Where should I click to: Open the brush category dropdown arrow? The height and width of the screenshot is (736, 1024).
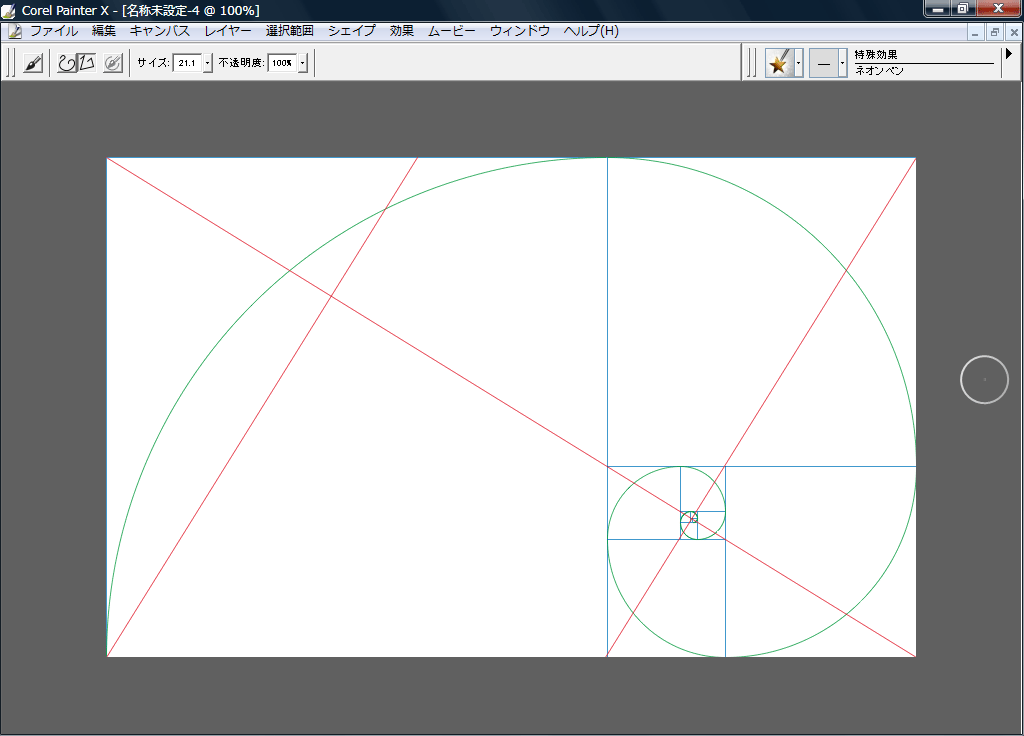click(x=799, y=63)
